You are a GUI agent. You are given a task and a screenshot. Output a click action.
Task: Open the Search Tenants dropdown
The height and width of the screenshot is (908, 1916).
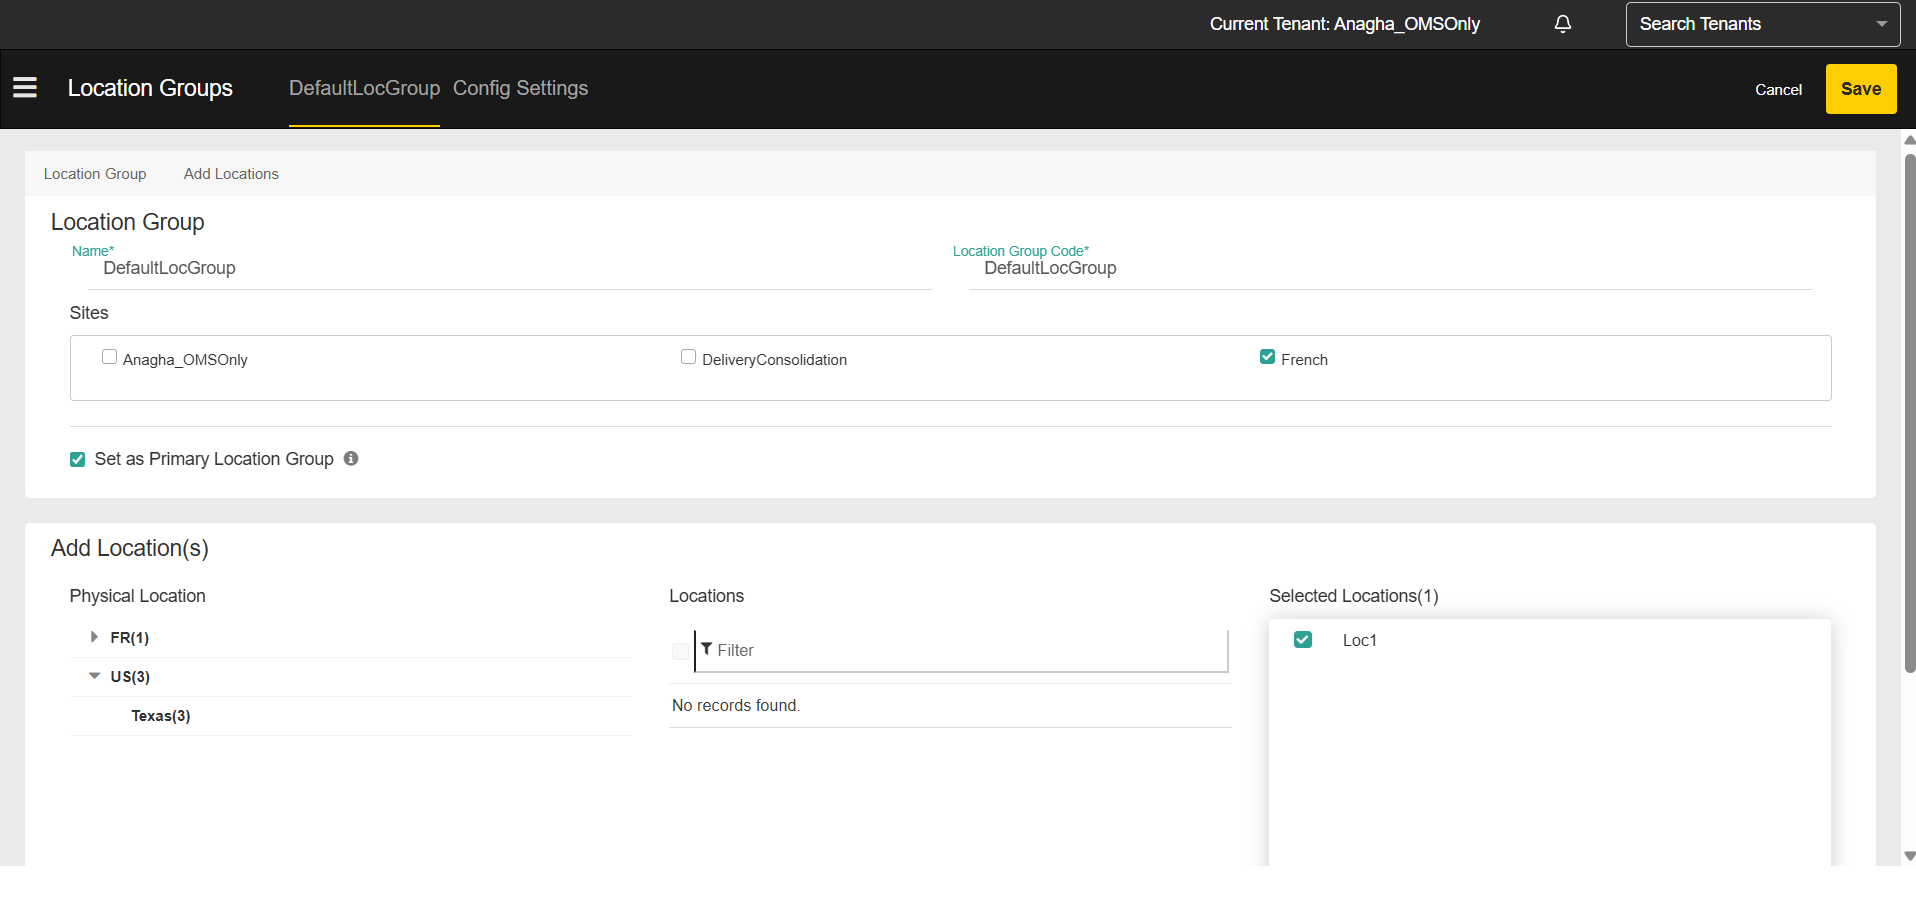pyautogui.click(x=1763, y=24)
